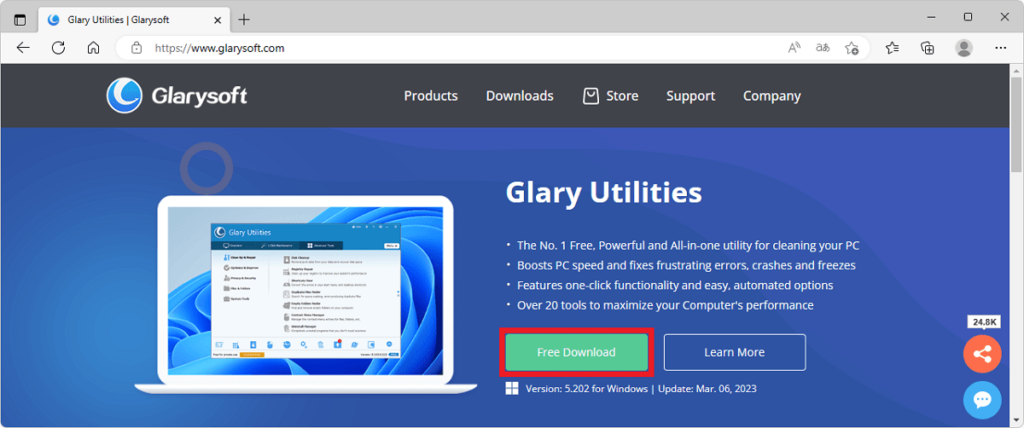The height and width of the screenshot is (428, 1024).
Task: Select the Glary Utilities | Glarysoft tab
Action: pyautogui.click(x=133, y=20)
